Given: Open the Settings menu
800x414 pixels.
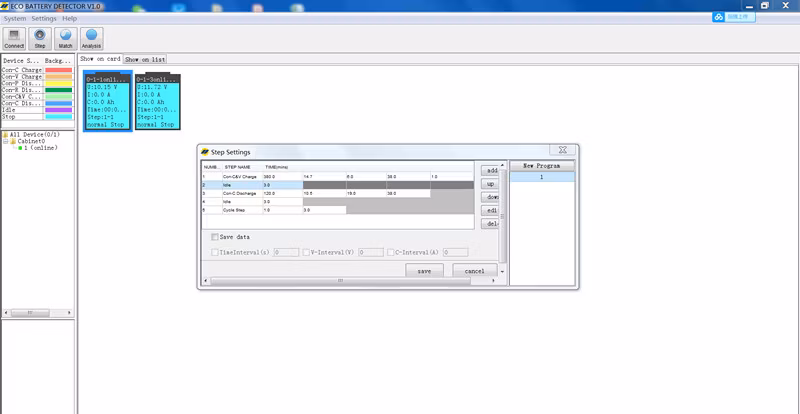Looking at the screenshot, I should pyautogui.click(x=43, y=19).
